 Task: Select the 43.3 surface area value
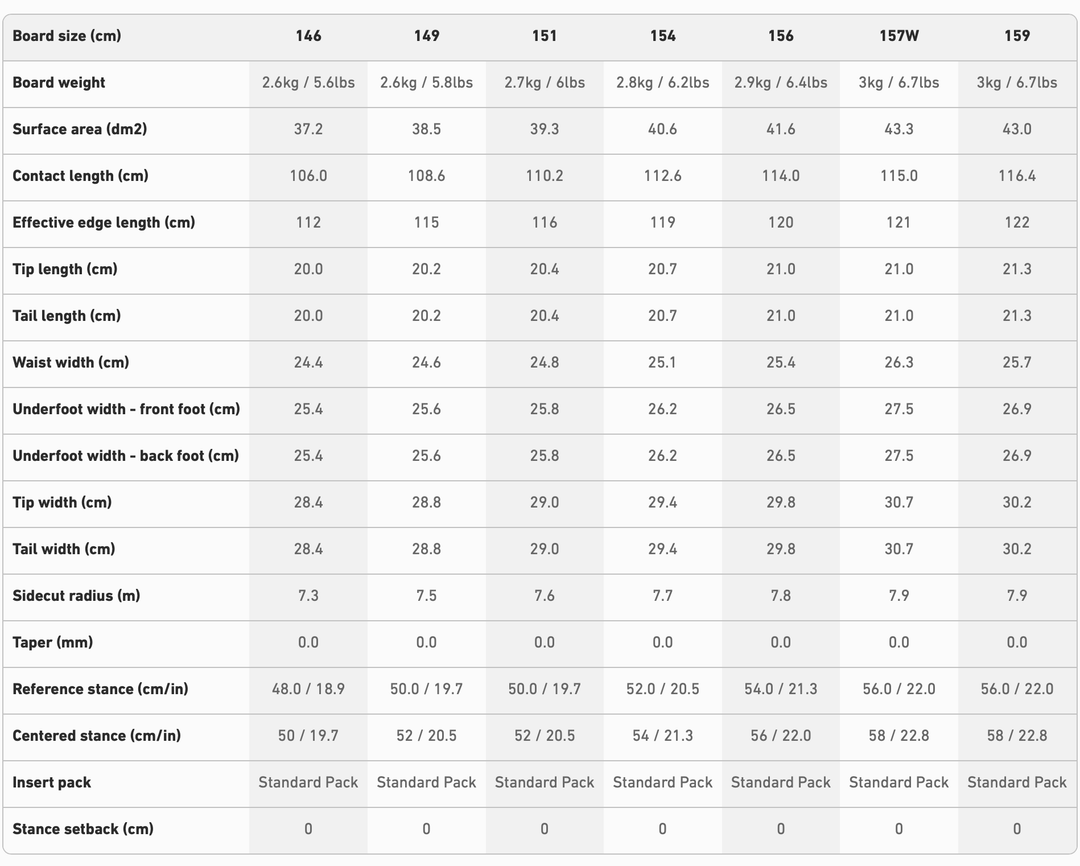tap(898, 130)
